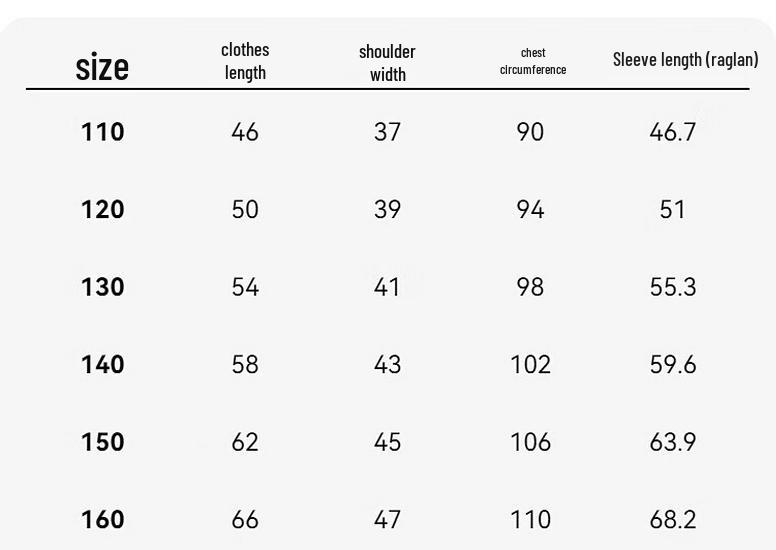Select size 110 row label
Screen dimensions: 776x550
[x=102, y=132]
